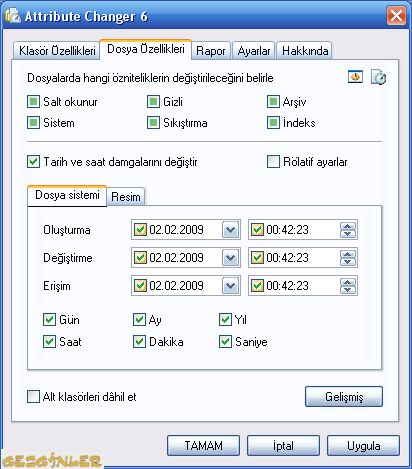Click the Oluşturma time spinner arrows
Screen dimensions: 412x469
click(x=348, y=230)
